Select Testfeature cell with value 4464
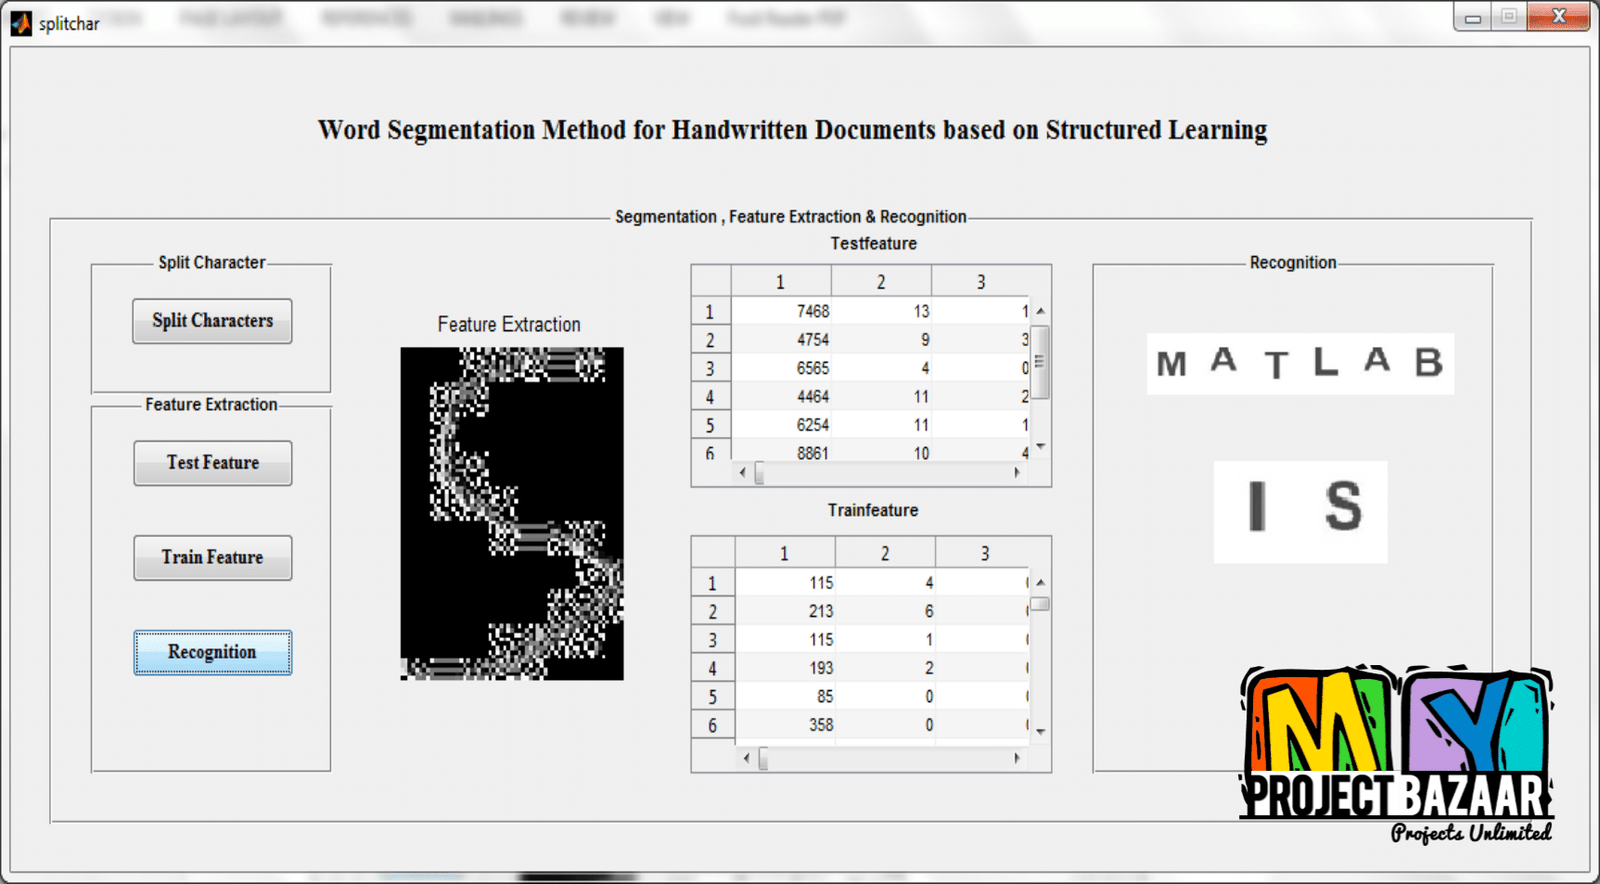The width and height of the screenshot is (1600, 884). pyautogui.click(x=781, y=397)
